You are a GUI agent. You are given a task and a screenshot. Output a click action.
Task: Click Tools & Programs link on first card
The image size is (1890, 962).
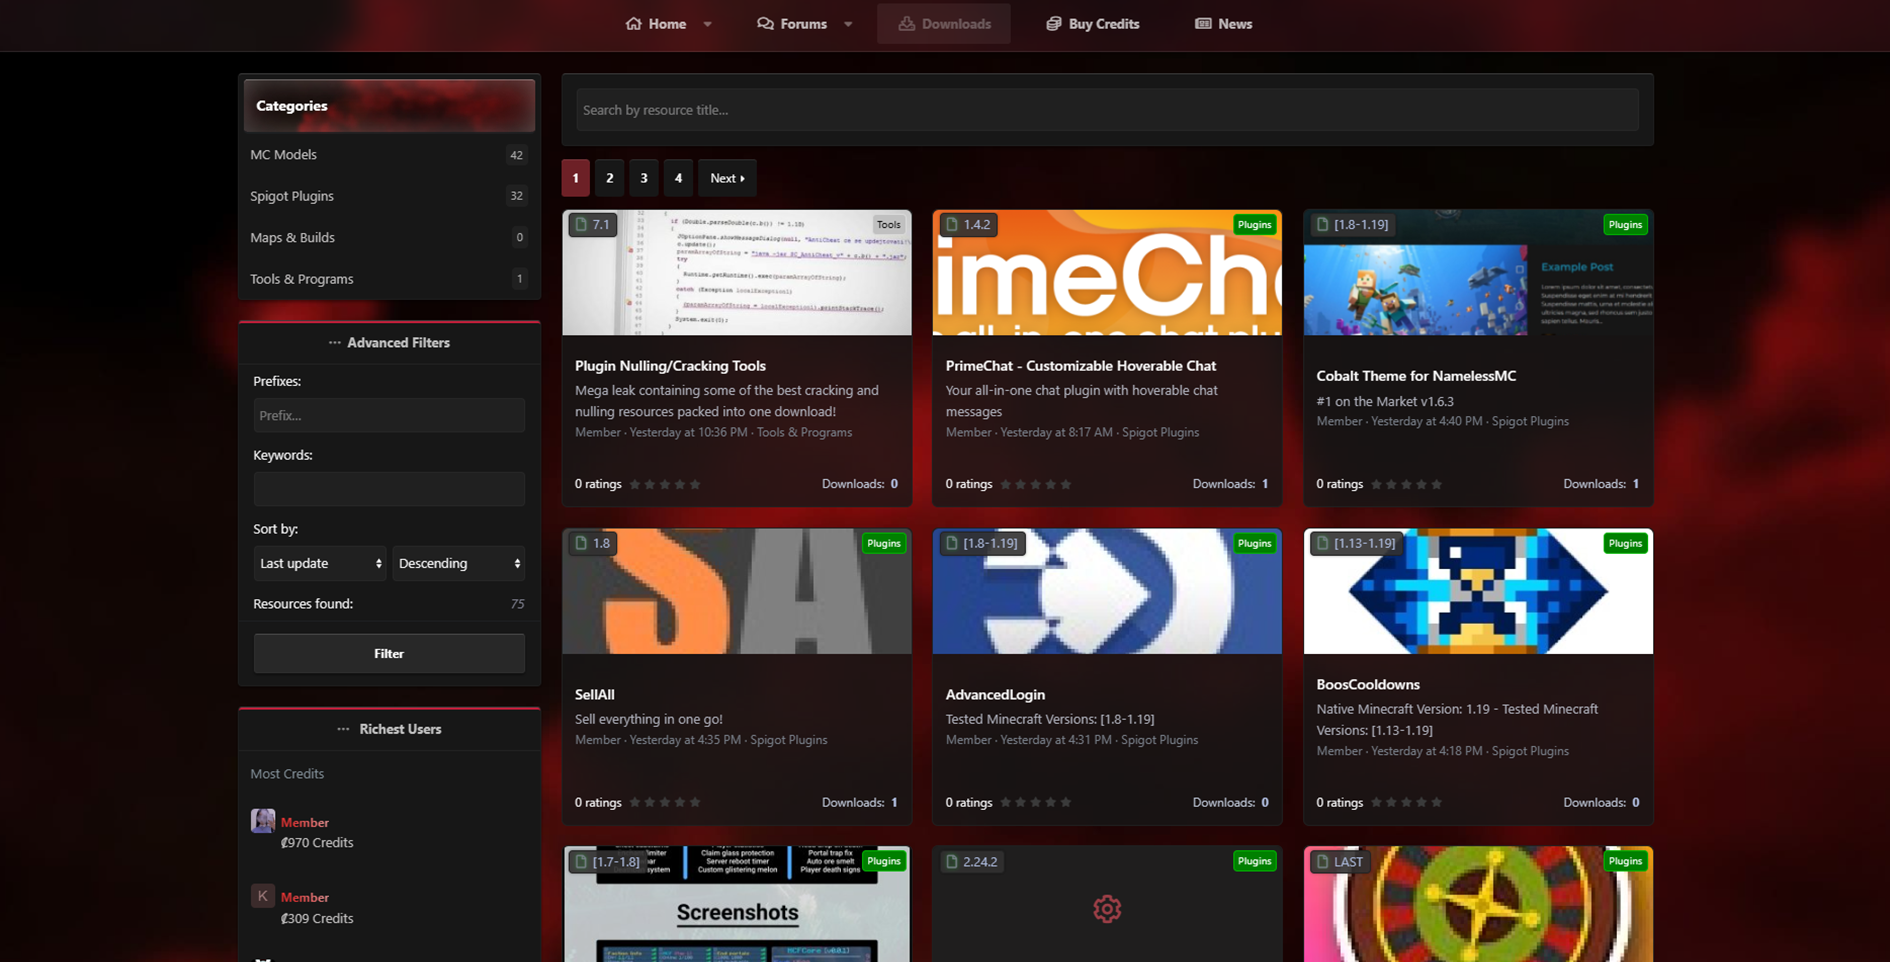[x=805, y=432]
